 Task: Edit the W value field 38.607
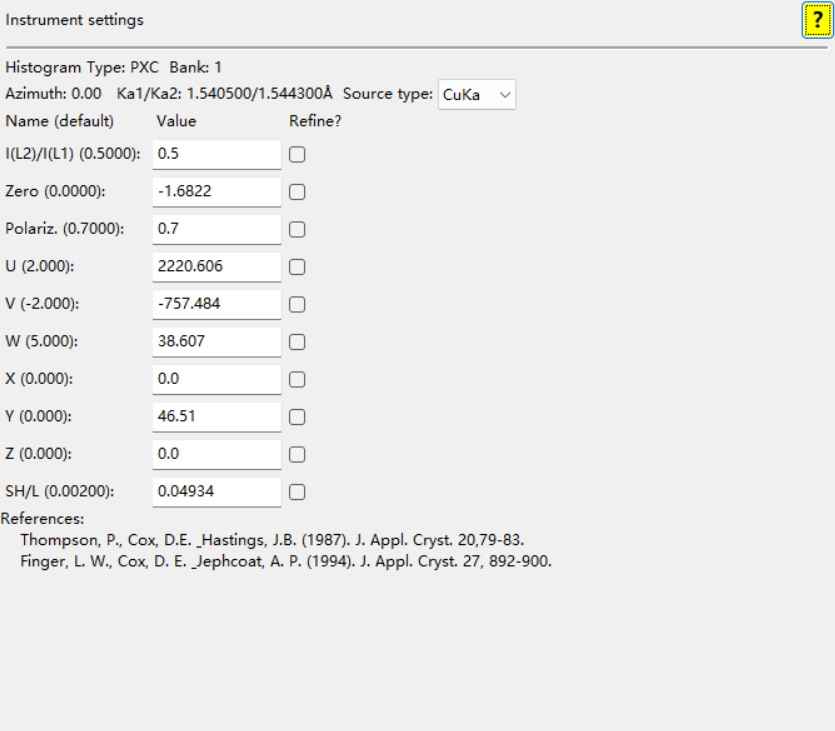[x=217, y=342]
